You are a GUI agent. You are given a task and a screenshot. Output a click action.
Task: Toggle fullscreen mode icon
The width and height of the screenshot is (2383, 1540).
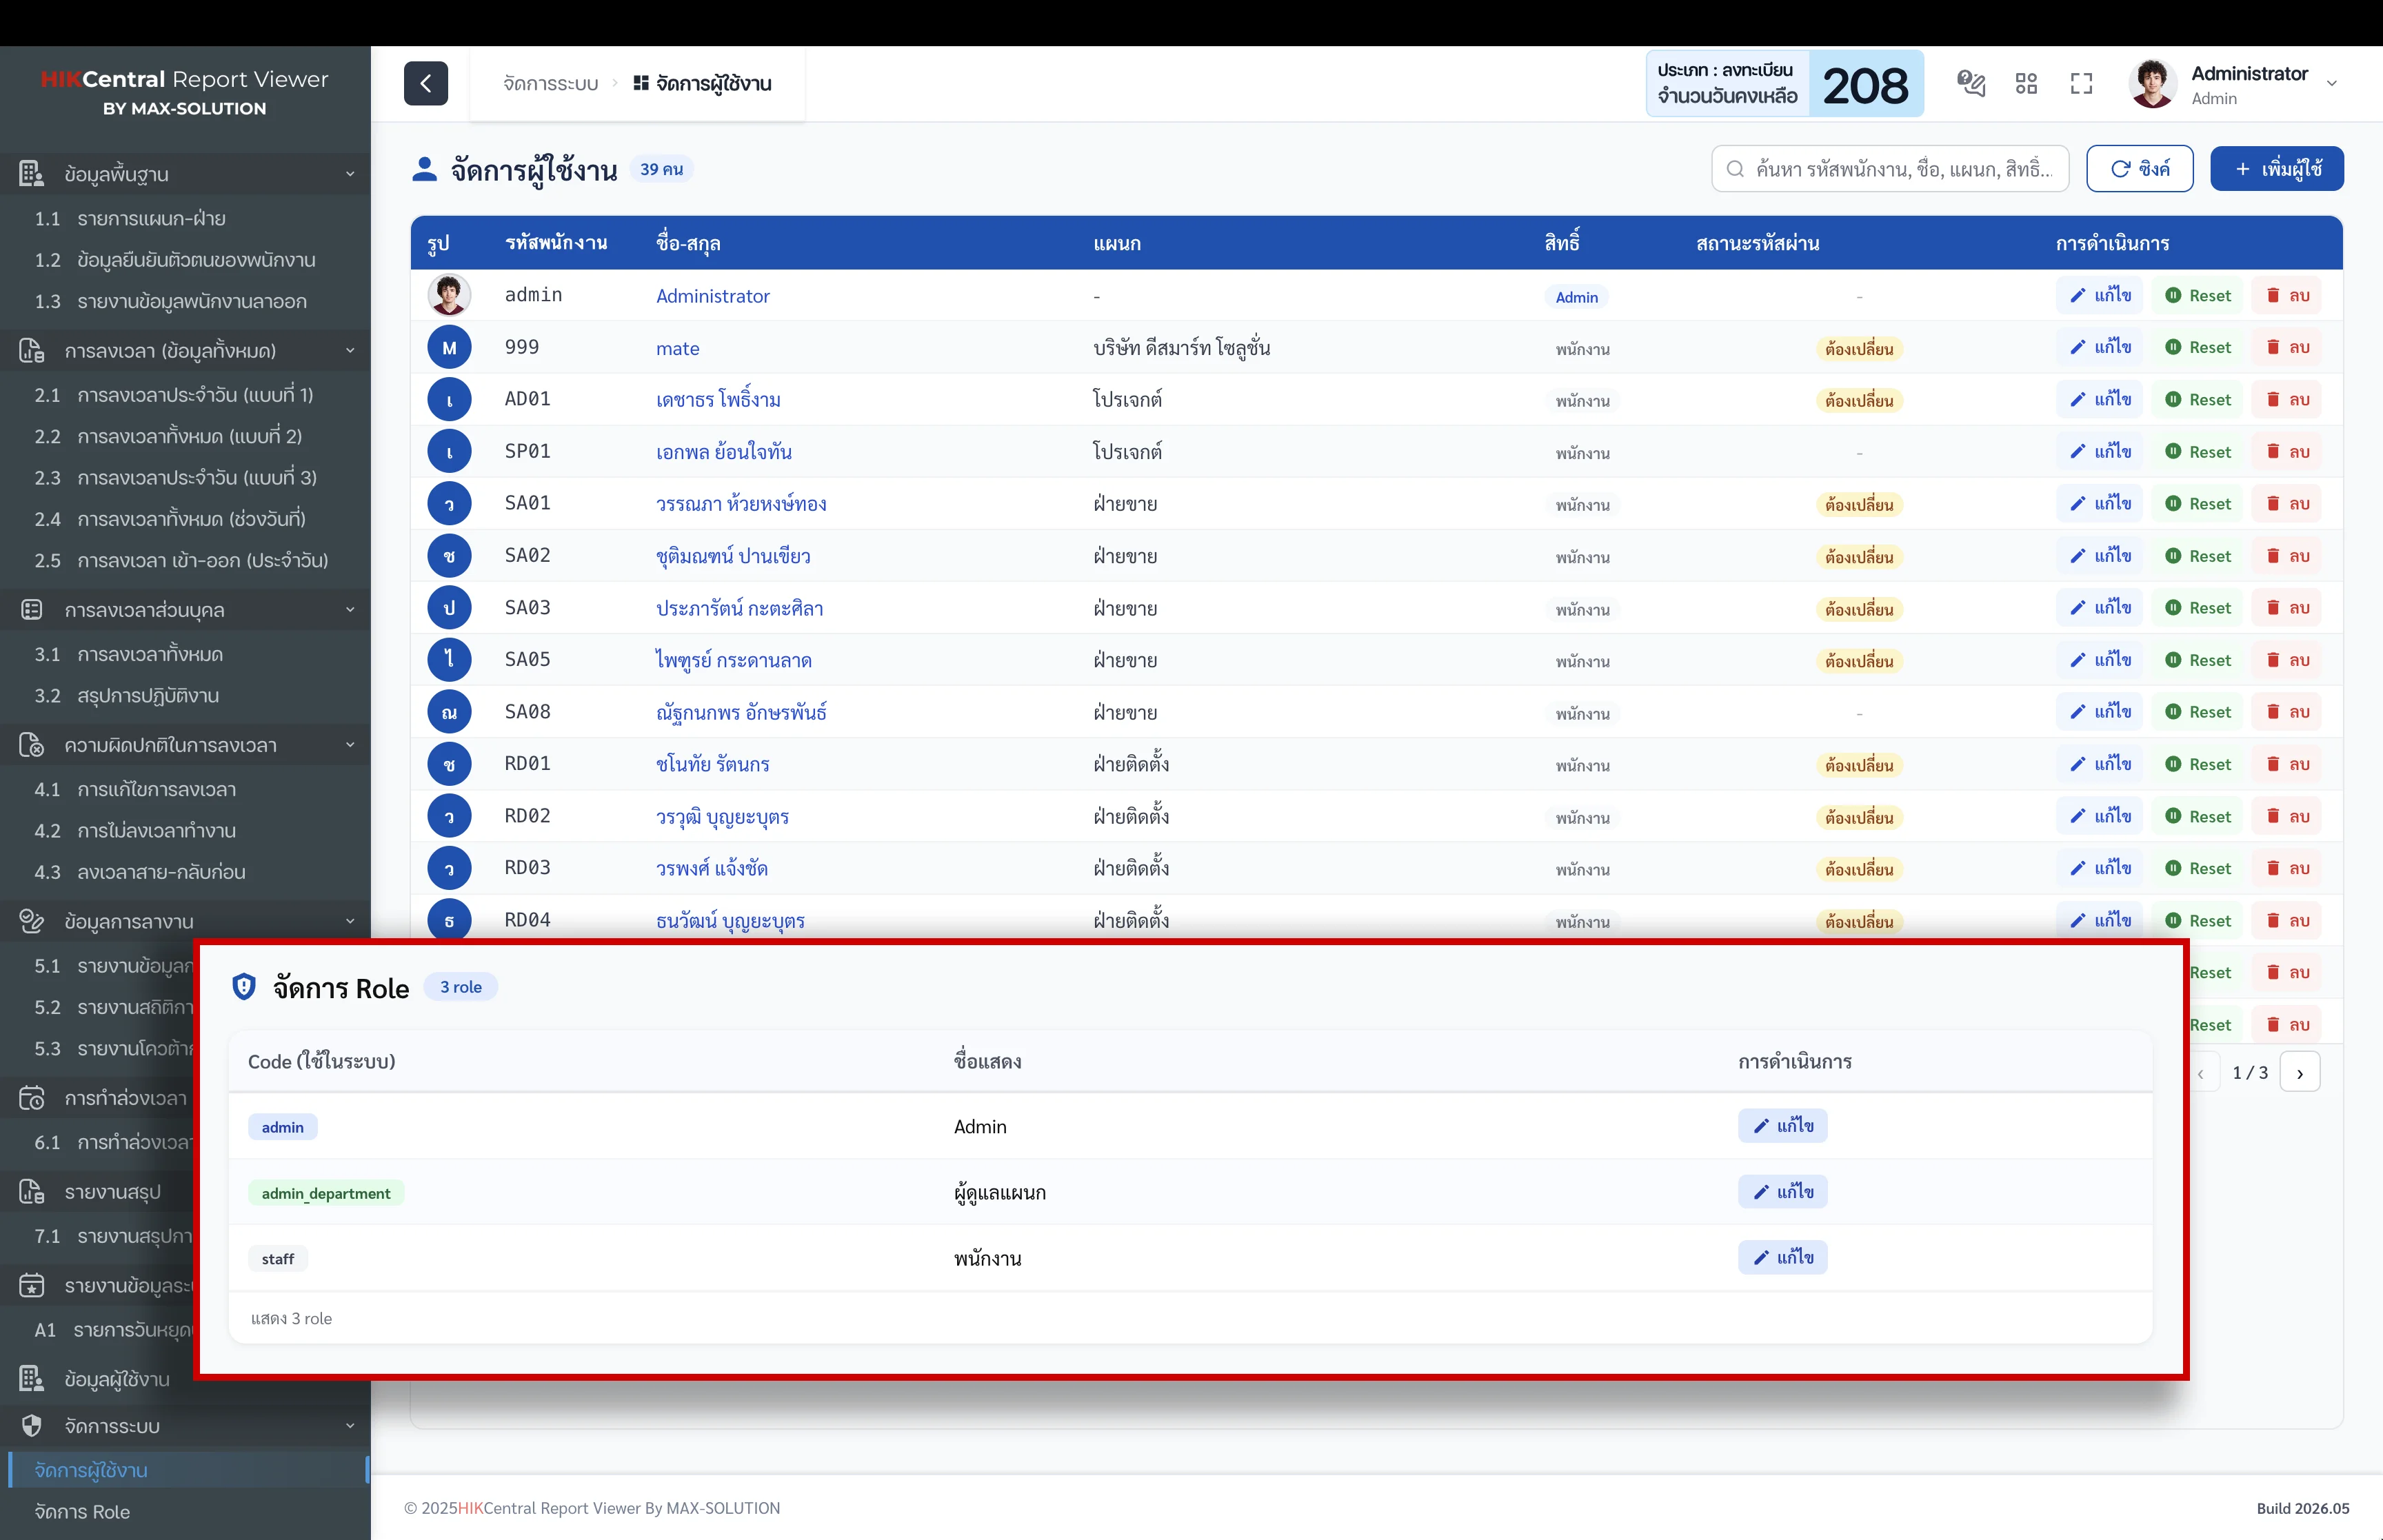pos(2081,83)
